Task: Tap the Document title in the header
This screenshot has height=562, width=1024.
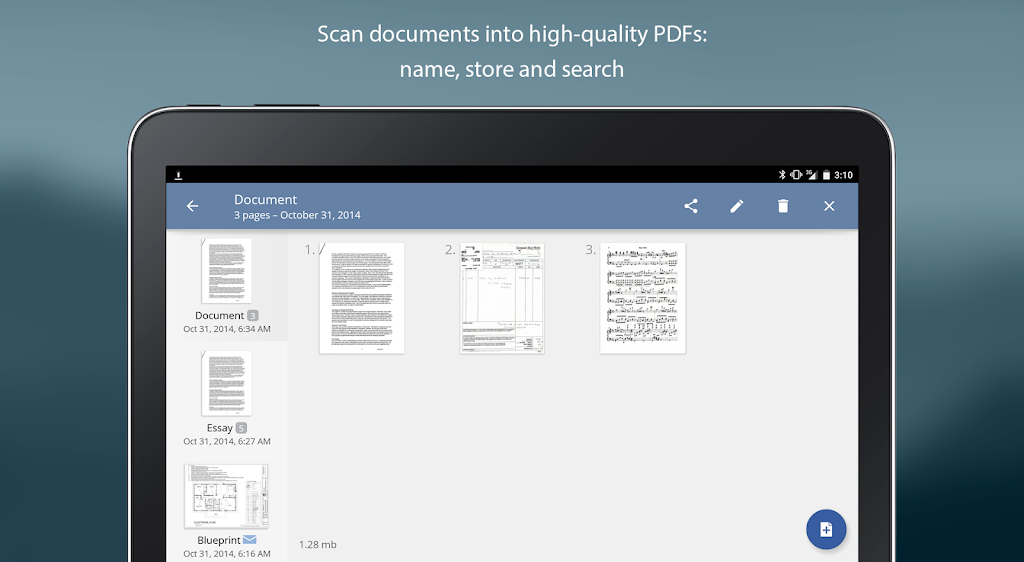Action: coord(266,199)
